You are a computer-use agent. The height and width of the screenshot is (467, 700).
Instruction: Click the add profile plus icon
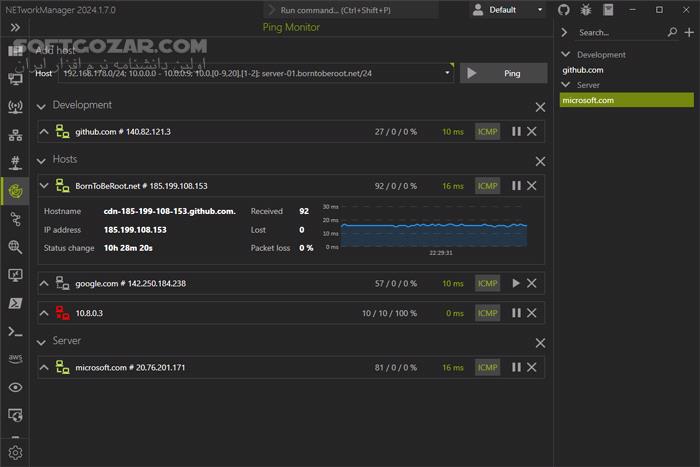tap(689, 33)
